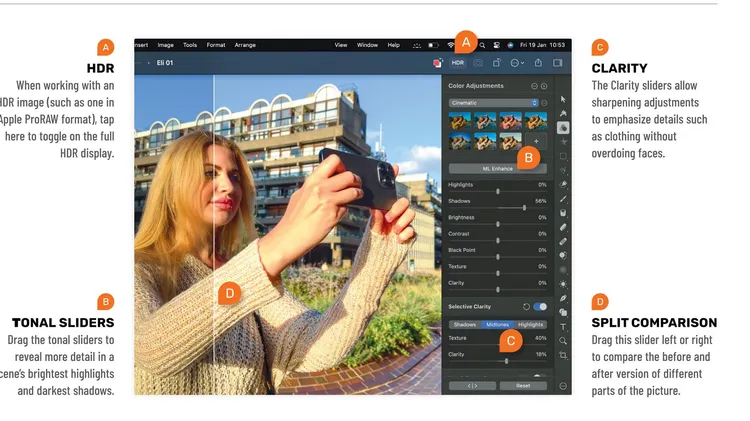Image resolution: width=750 pixels, height=421 pixels.
Task: Select the Paint brush tool
Action: point(563,199)
